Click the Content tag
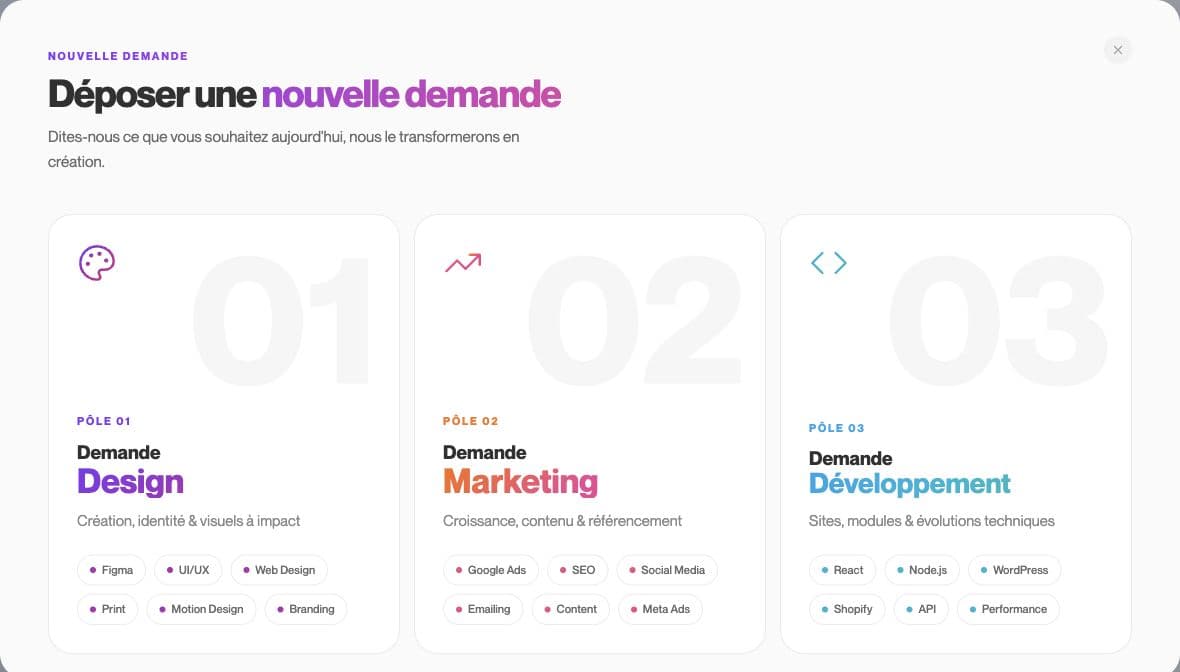 570,609
